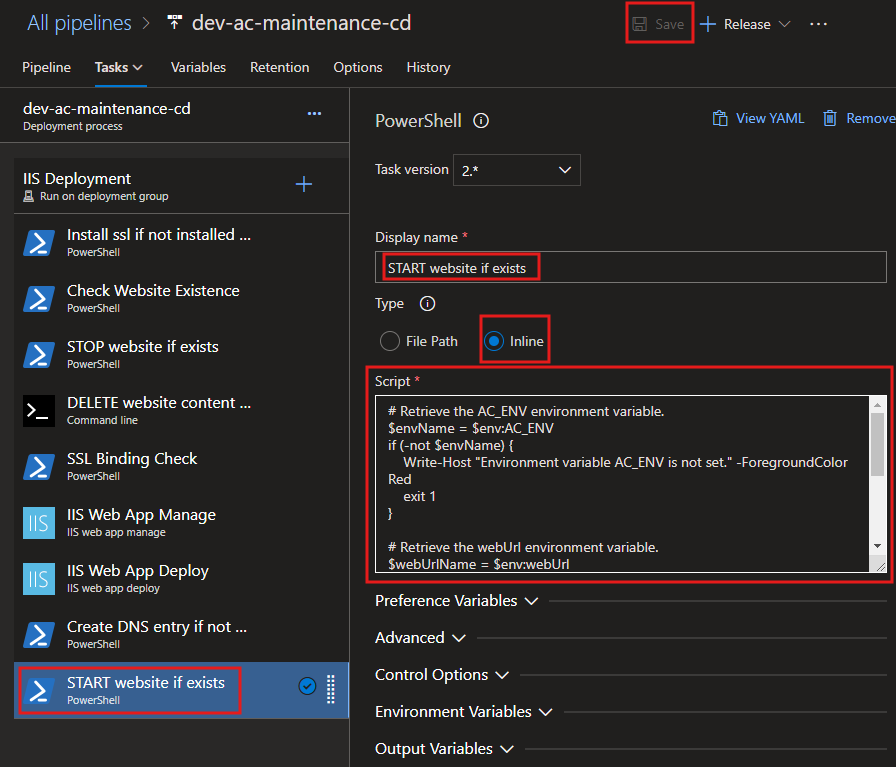Click Create DNS entry PowerShell icon
Screen dimensions: 896x767
39,634
